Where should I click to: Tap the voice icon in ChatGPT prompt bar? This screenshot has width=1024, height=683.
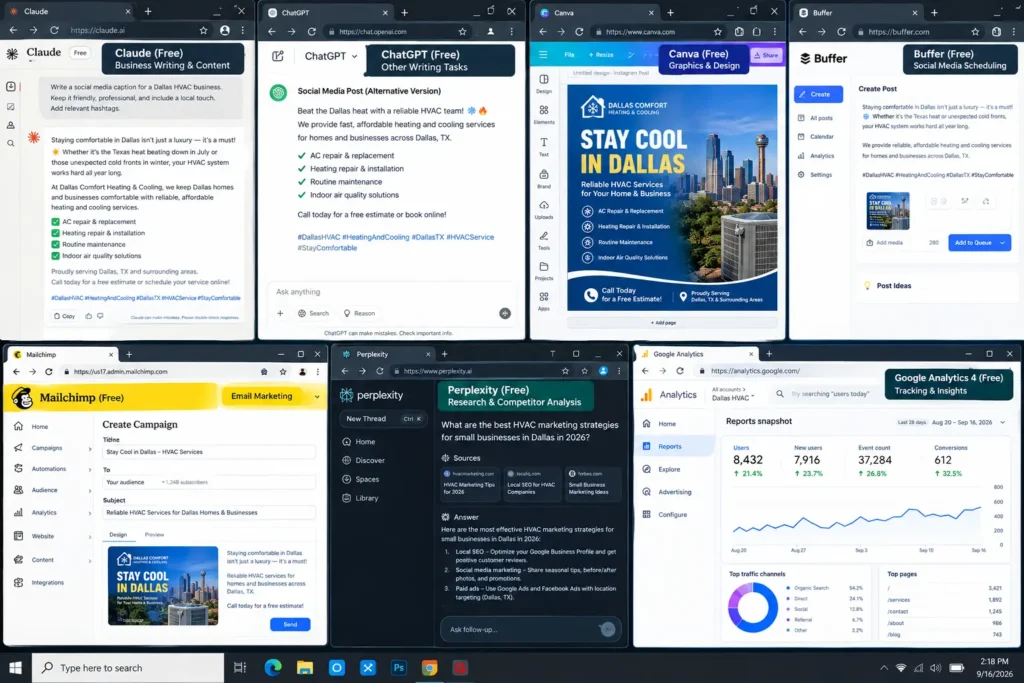click(x=505, y=313)
